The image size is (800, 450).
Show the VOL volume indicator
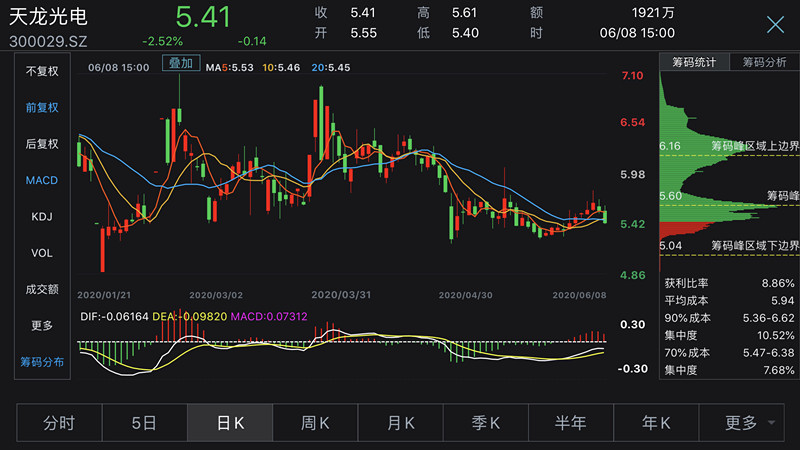(42, 253)
